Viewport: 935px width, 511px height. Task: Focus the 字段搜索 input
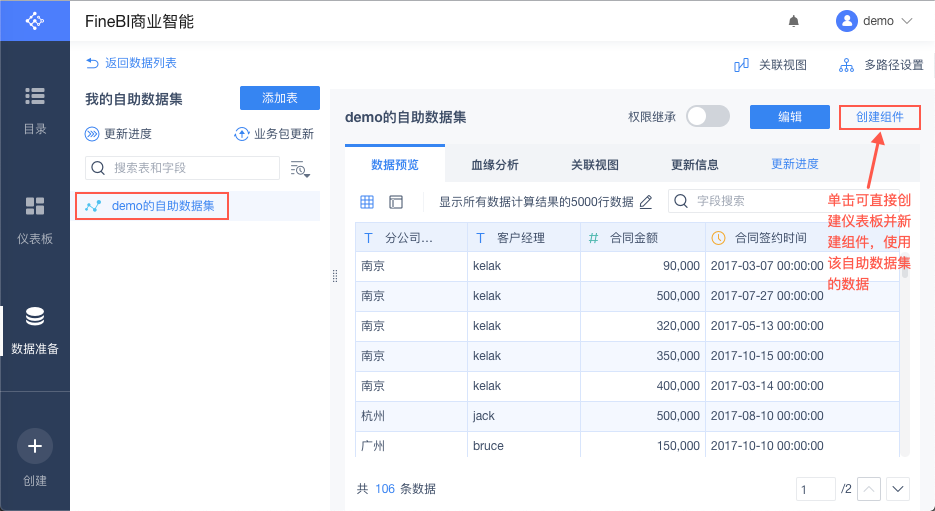tap(784, 201)
